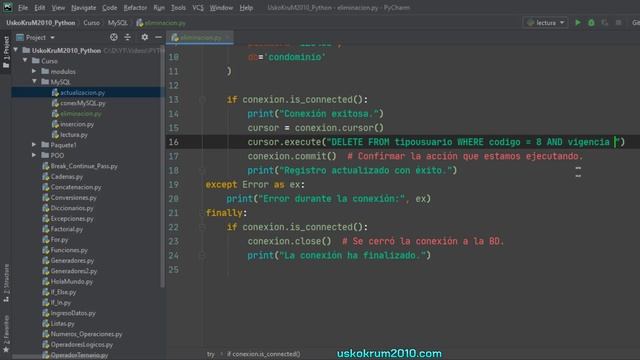
Task: Open Project panel settings gear
Action: [144, 38]
